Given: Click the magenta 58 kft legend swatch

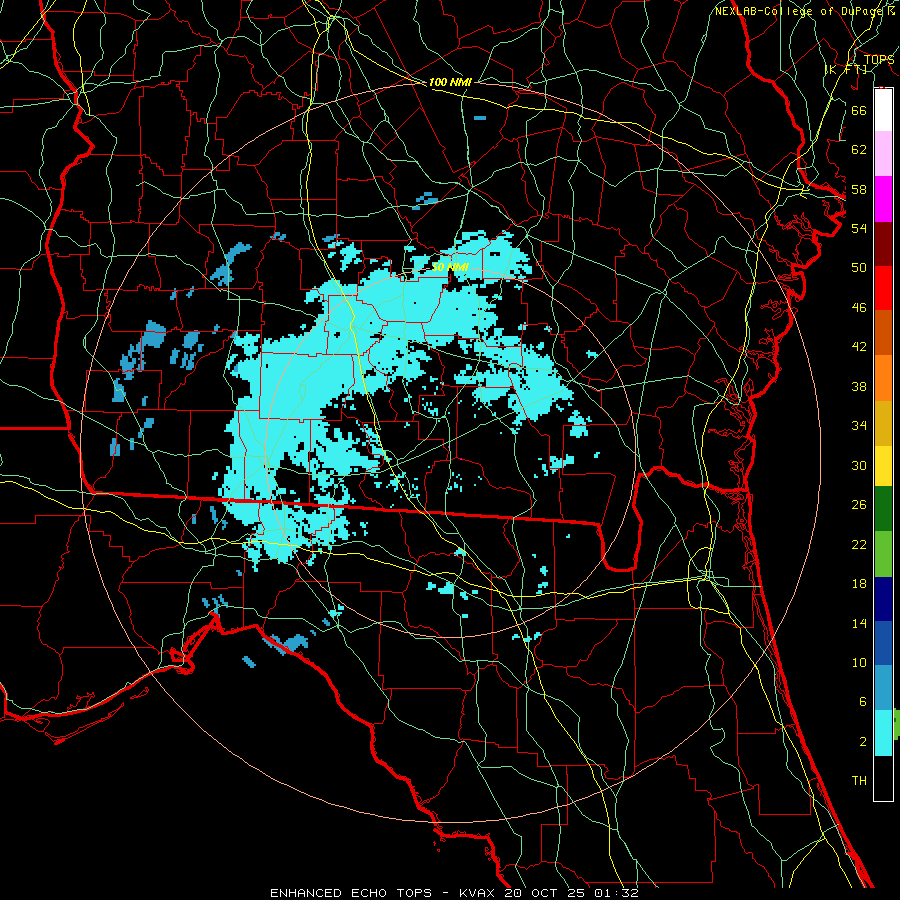Looking at the screenshot, I should click(x=883, y=199).
